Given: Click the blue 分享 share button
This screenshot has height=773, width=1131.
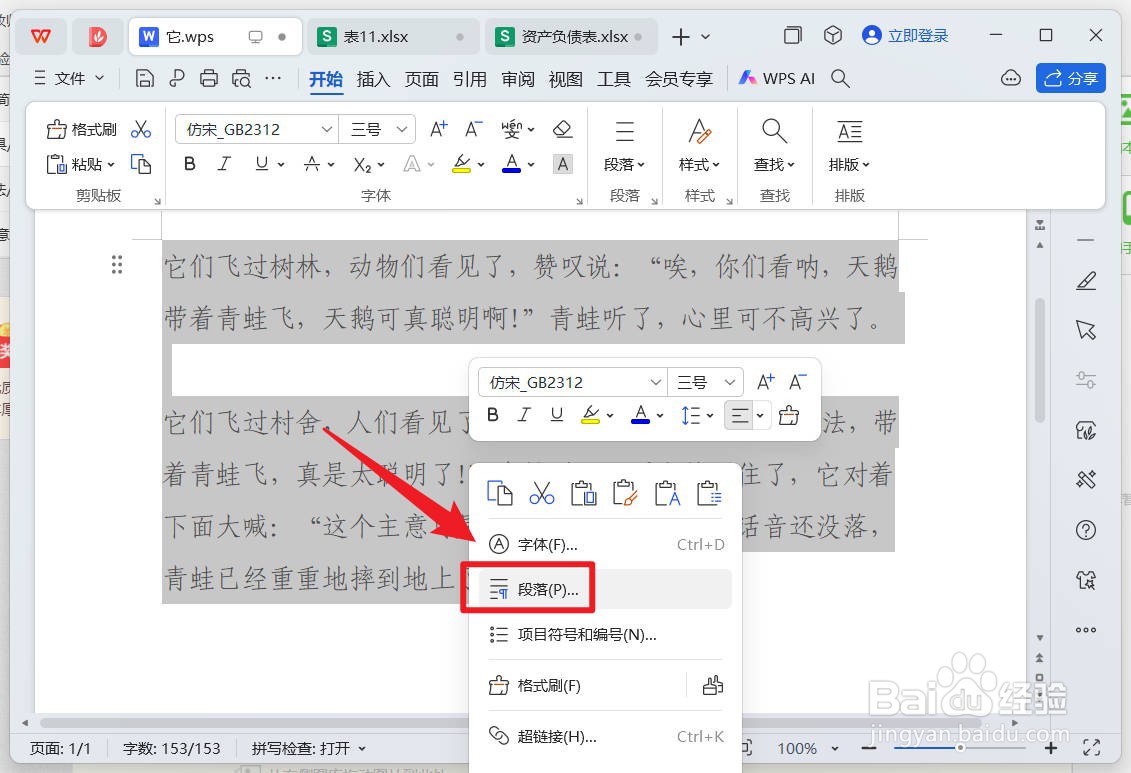Looking at the screenshot, I should tap(1071, 77).
